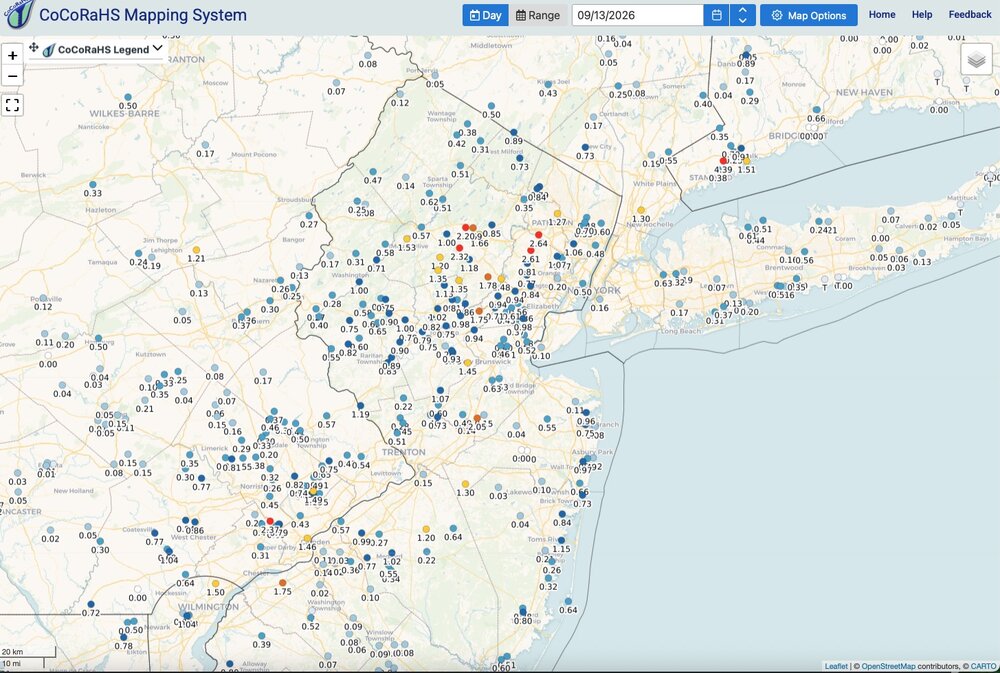Open the Feedback link
Screen dimensions: 1000x673
(x=969, y=15)
